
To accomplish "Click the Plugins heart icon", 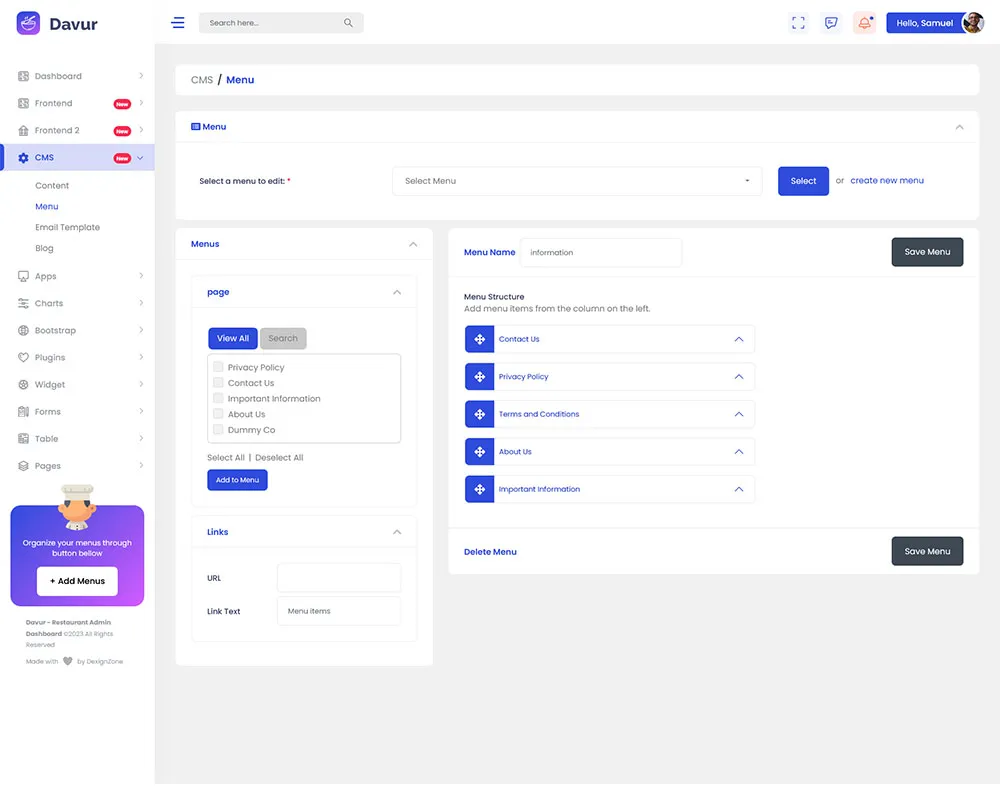I will (24, 358).
